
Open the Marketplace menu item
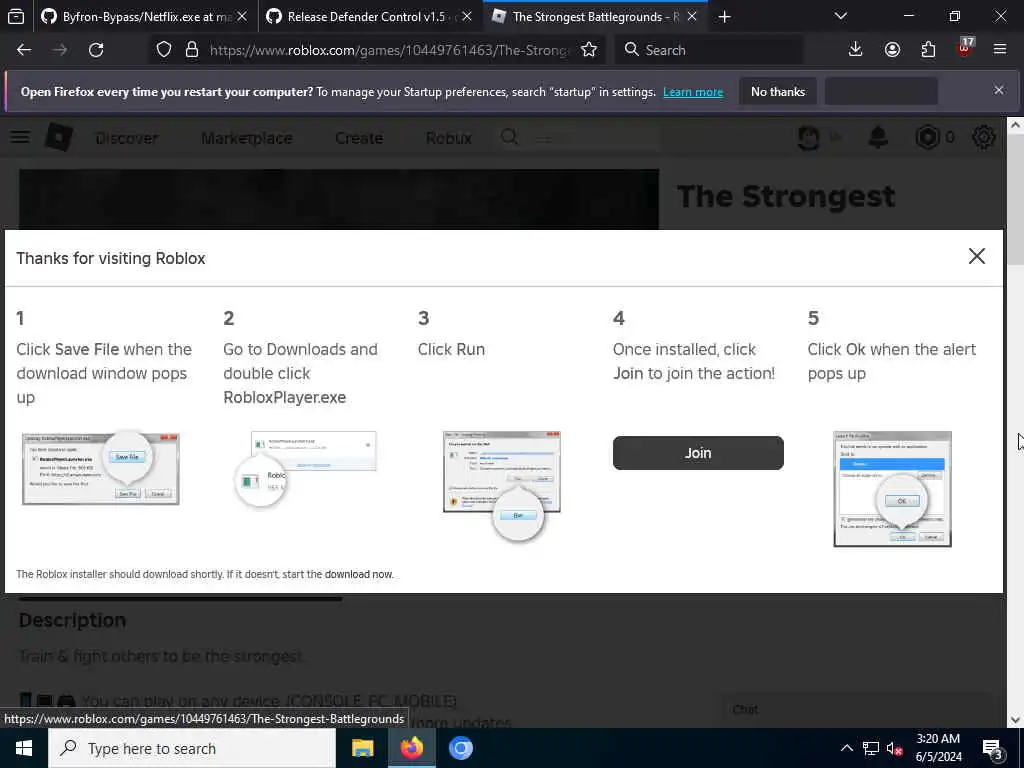point(247,138)
